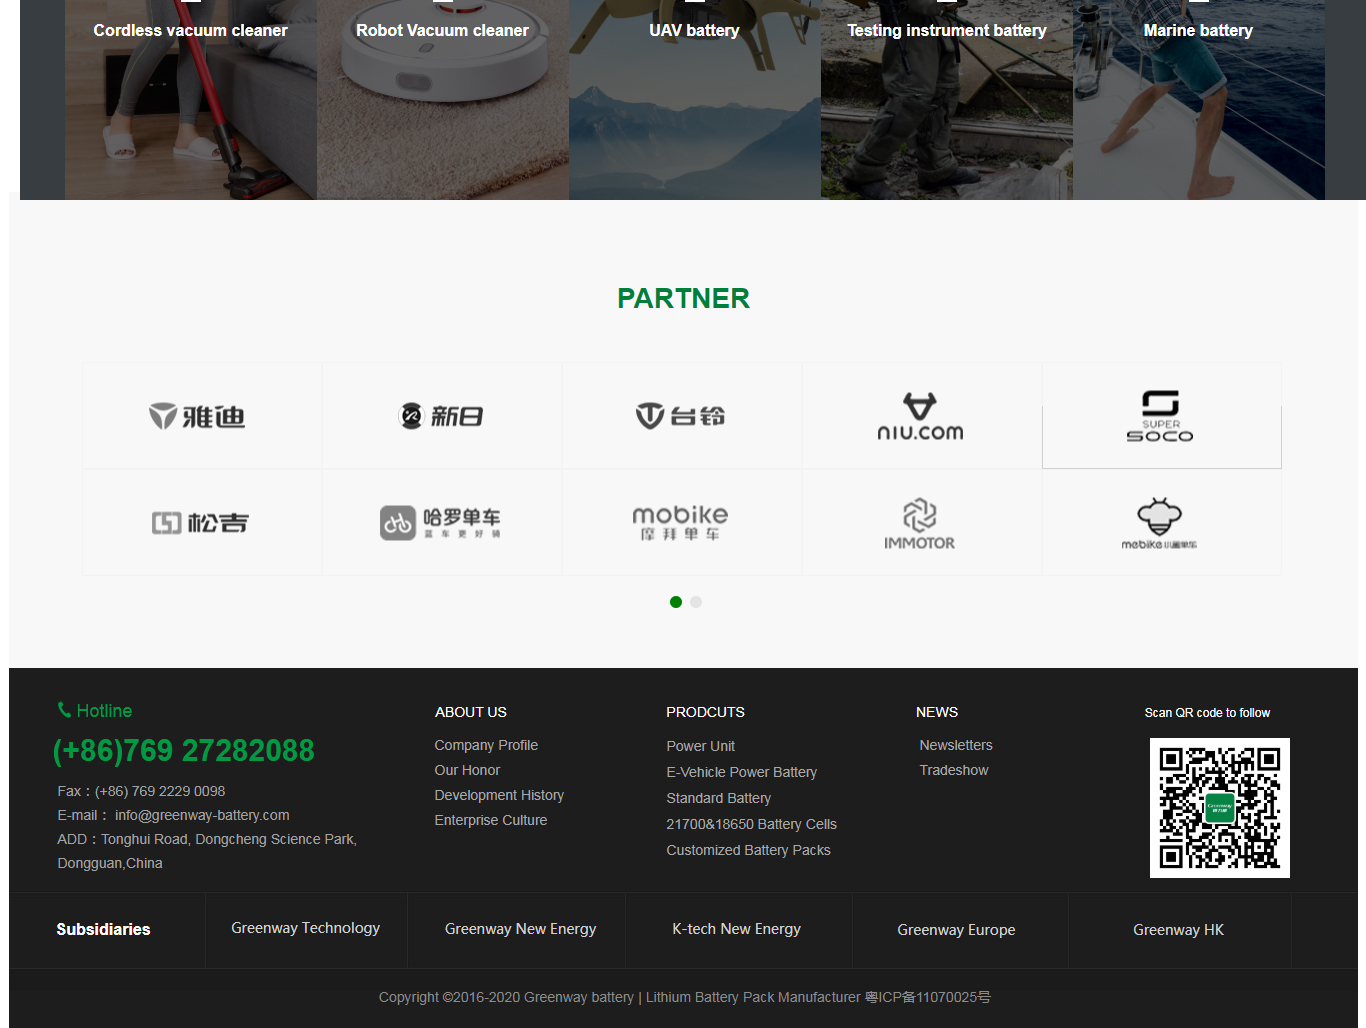Image resolution: width=1366 pixels, height=1028 pixels.
Task: Click the mobike partner logo
Action: [x=682, y=522]
